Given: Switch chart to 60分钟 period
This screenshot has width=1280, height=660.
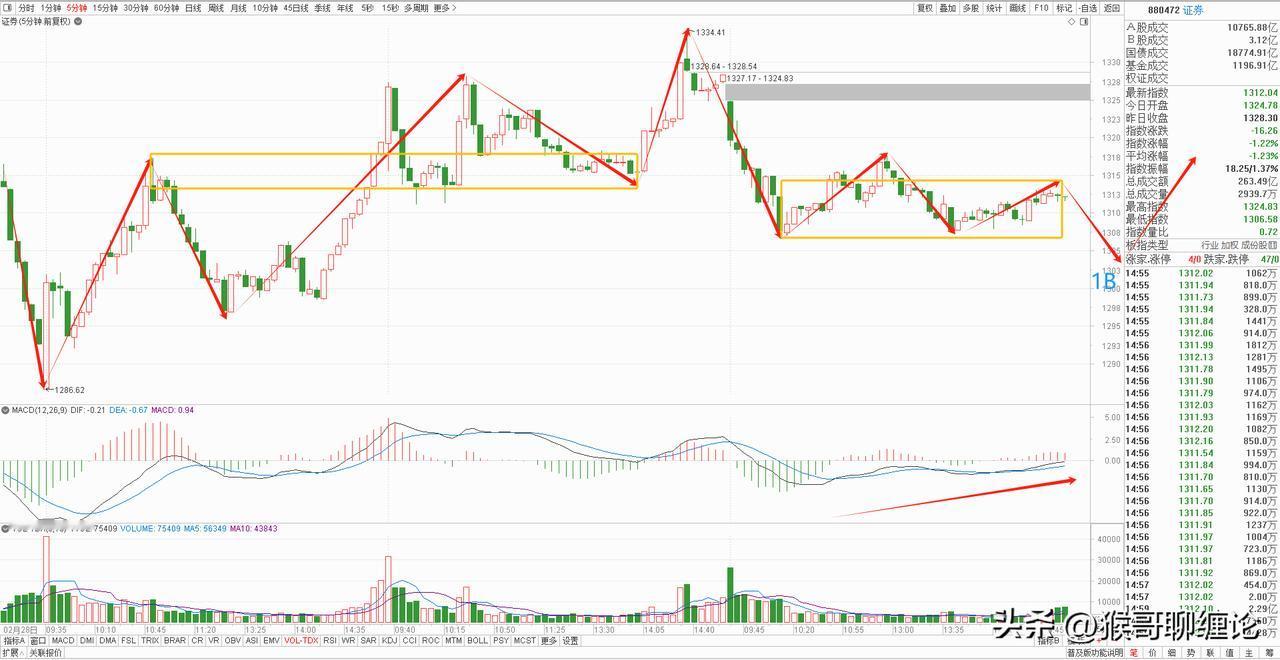Looking at the screenshot, I should click(x=166, y=8).
